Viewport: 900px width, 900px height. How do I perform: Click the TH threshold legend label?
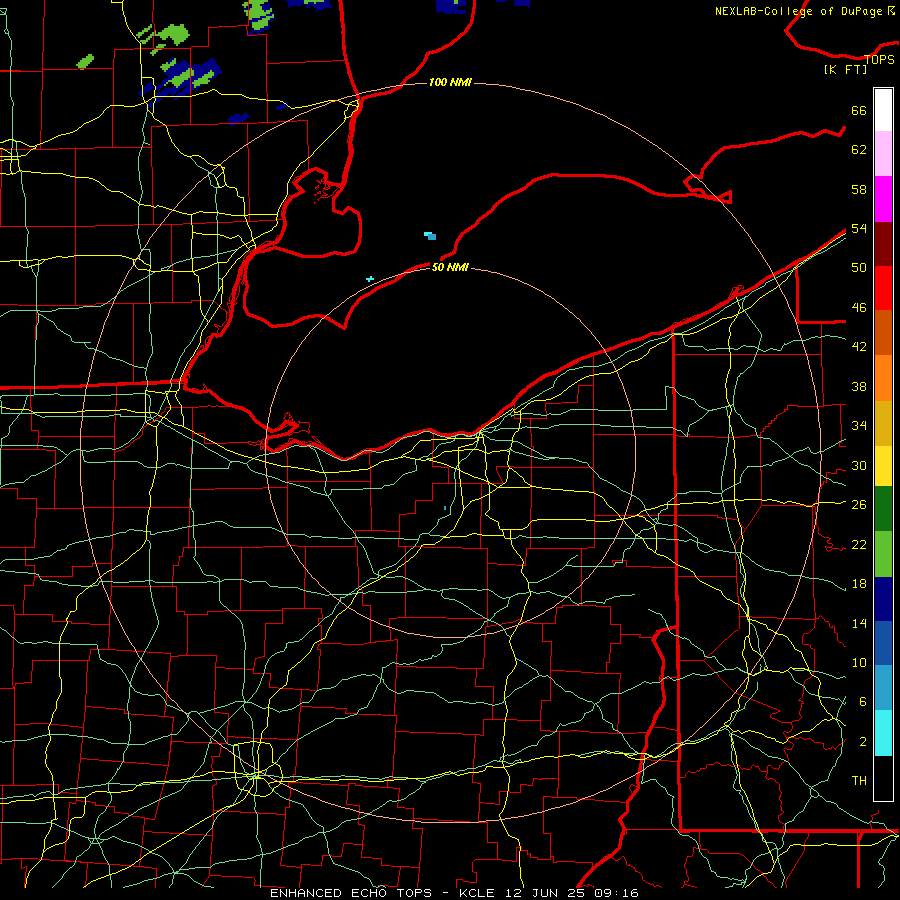click(859, 780)
